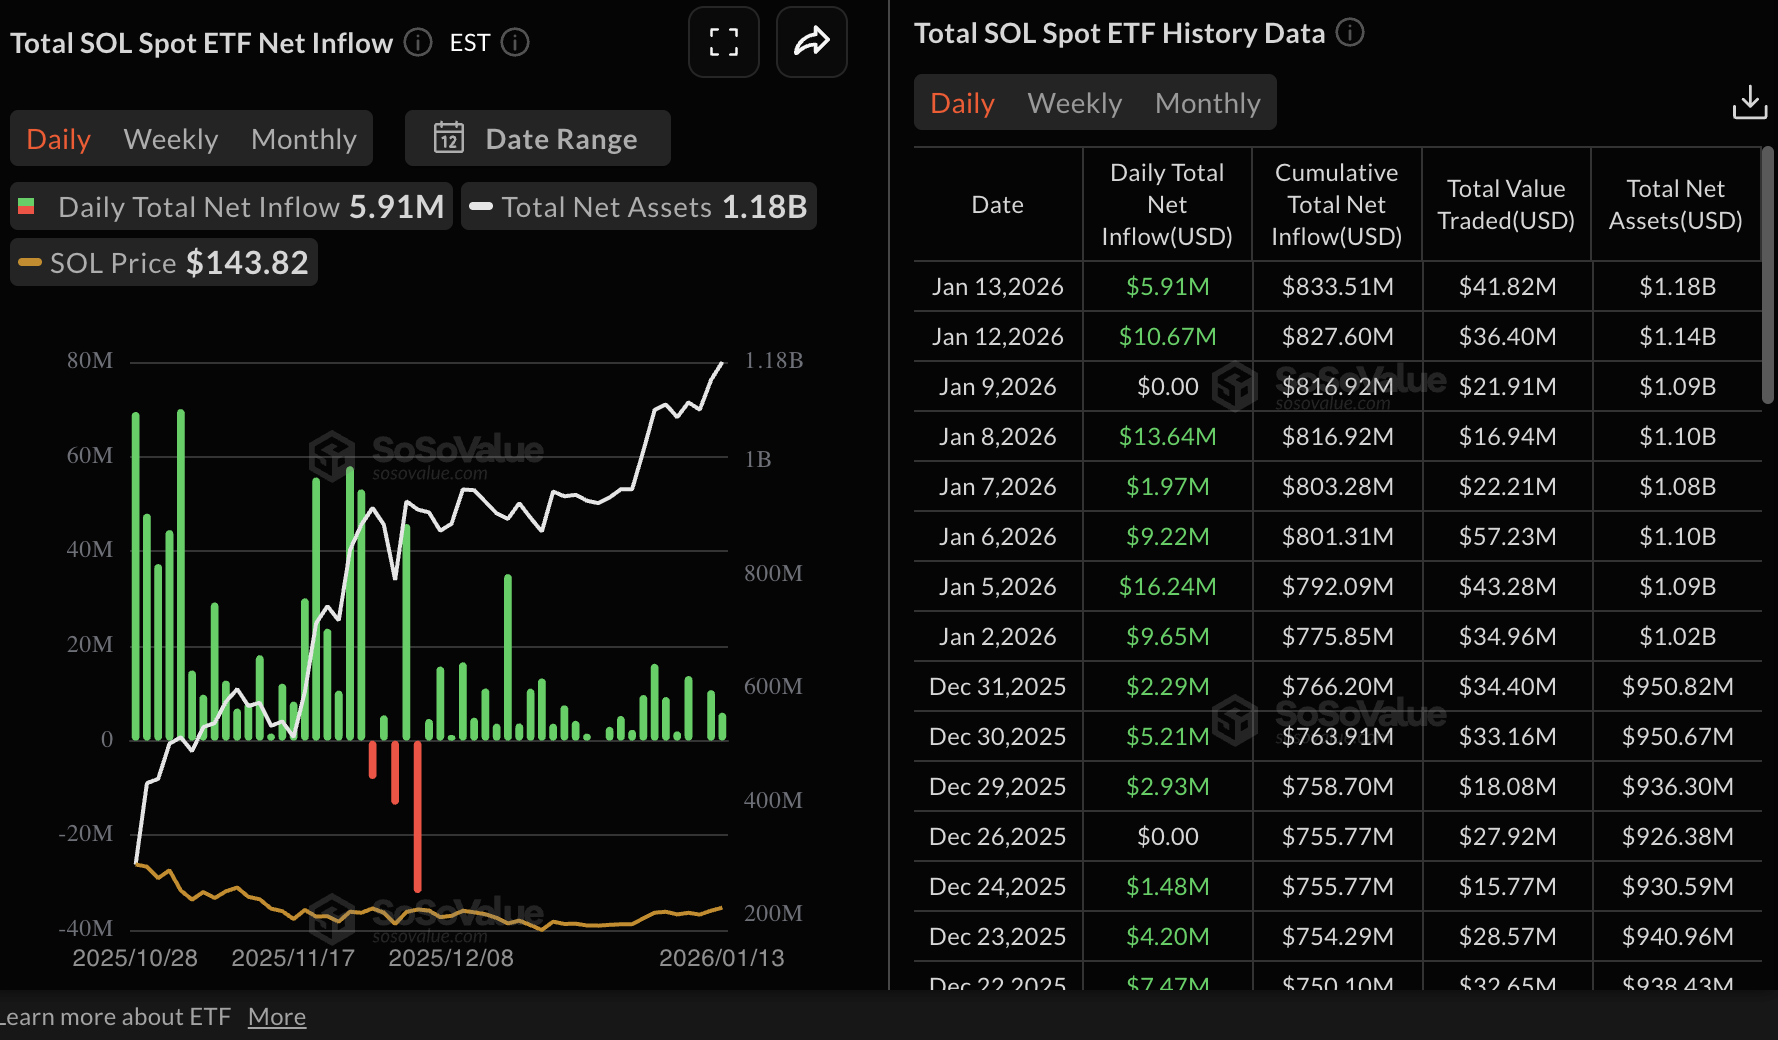Click the More link about ETF
The image size is (1778, 1040).
tap(277, 1017)
